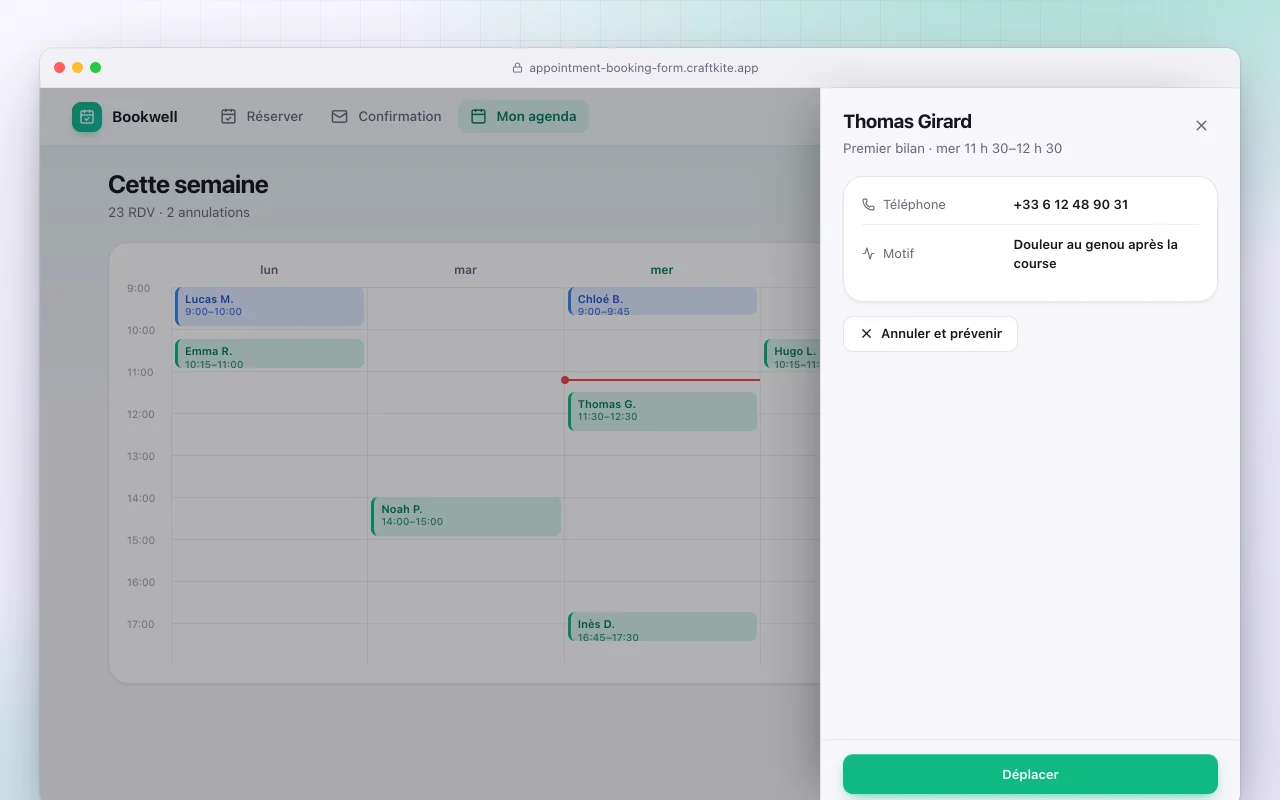
Task: Open the Confirmation tab
Action: 386,117
